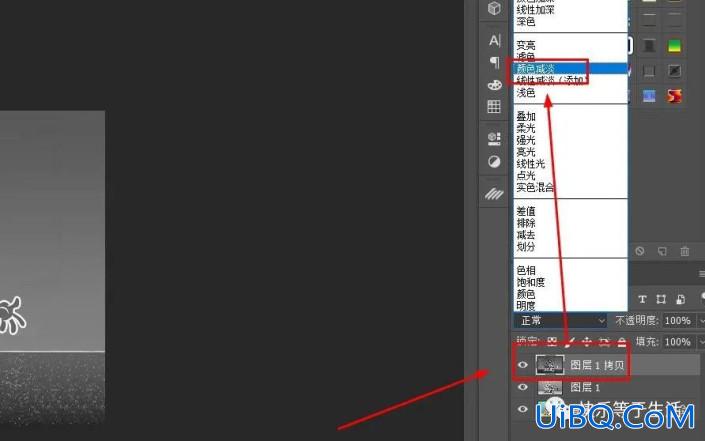The width and height of the screenshot is (705, 441).
Task: Choose 减去 blend mode
Action: 570,235
